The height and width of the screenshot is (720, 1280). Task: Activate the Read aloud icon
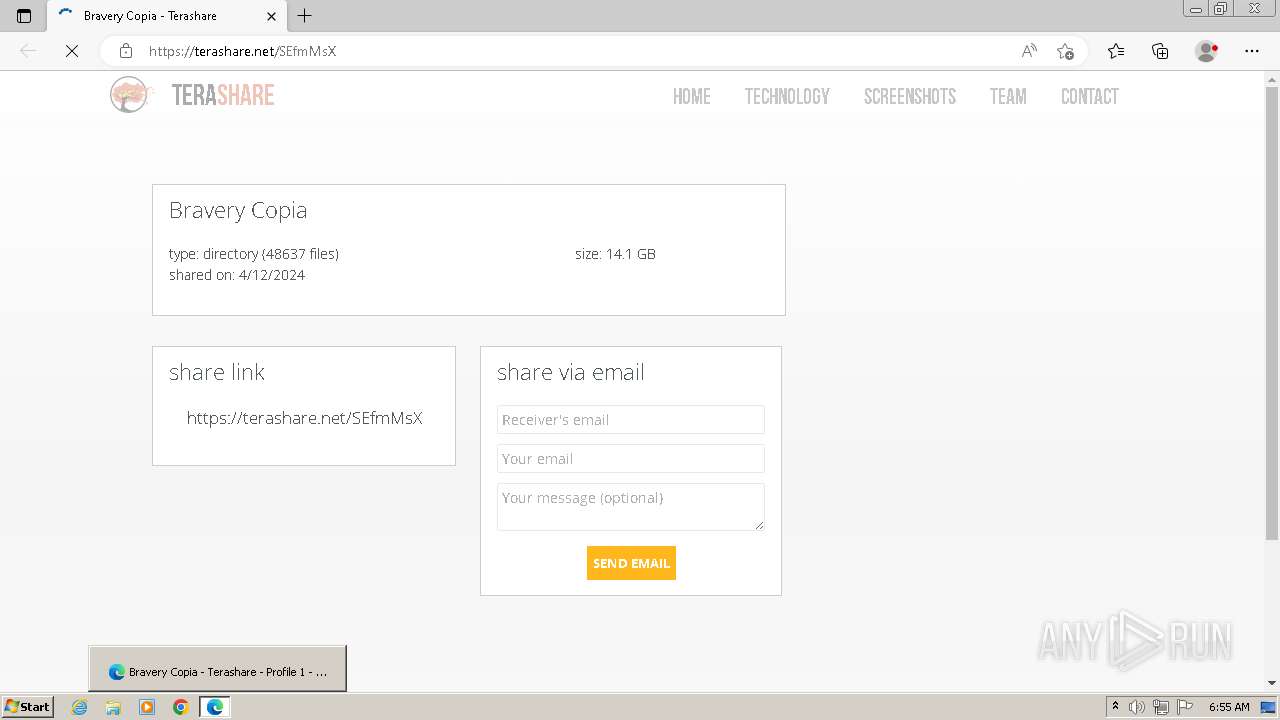pyautogui.click(x=1029, y=51)
